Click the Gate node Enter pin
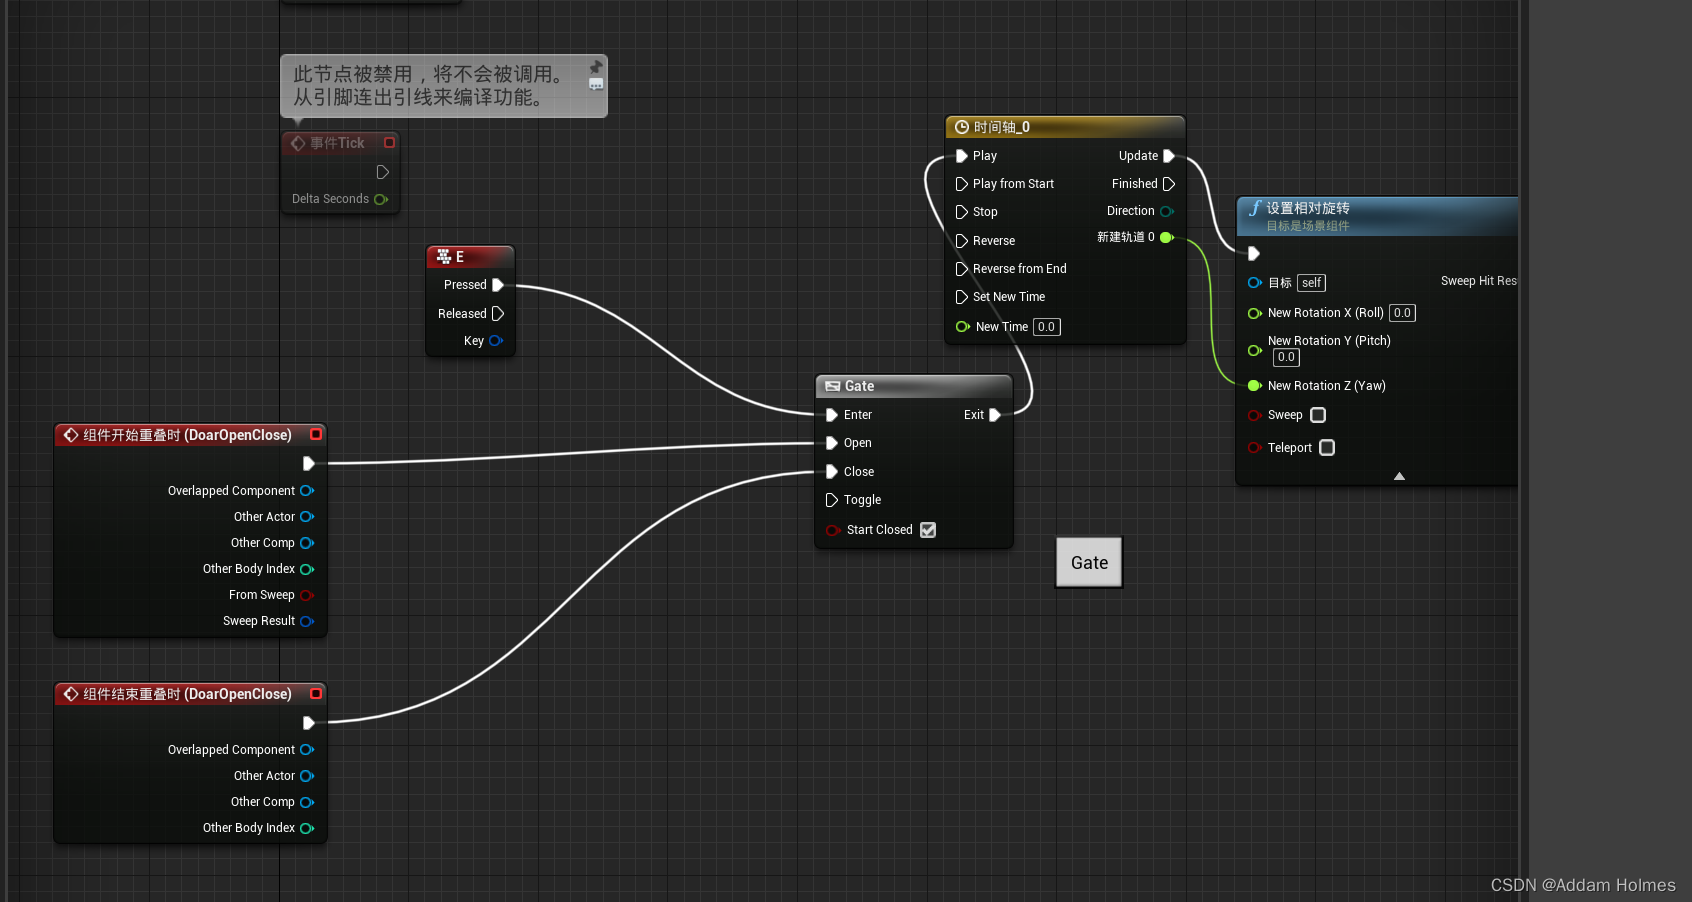Viewport: 1692px width, 902px height. (x=831, y=415)
